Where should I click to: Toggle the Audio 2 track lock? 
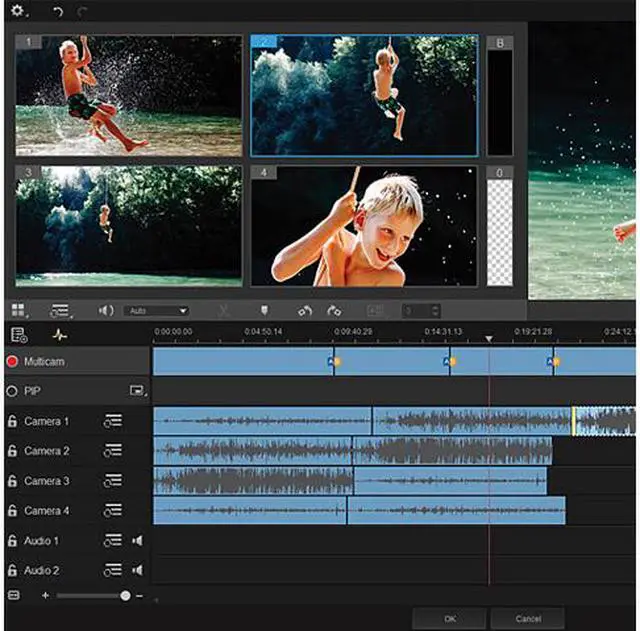13,570
